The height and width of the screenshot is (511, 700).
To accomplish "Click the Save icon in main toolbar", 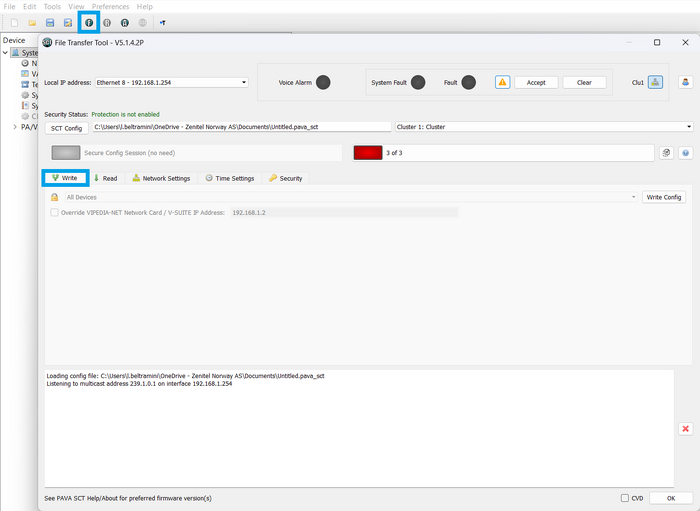I will [50, 23].
